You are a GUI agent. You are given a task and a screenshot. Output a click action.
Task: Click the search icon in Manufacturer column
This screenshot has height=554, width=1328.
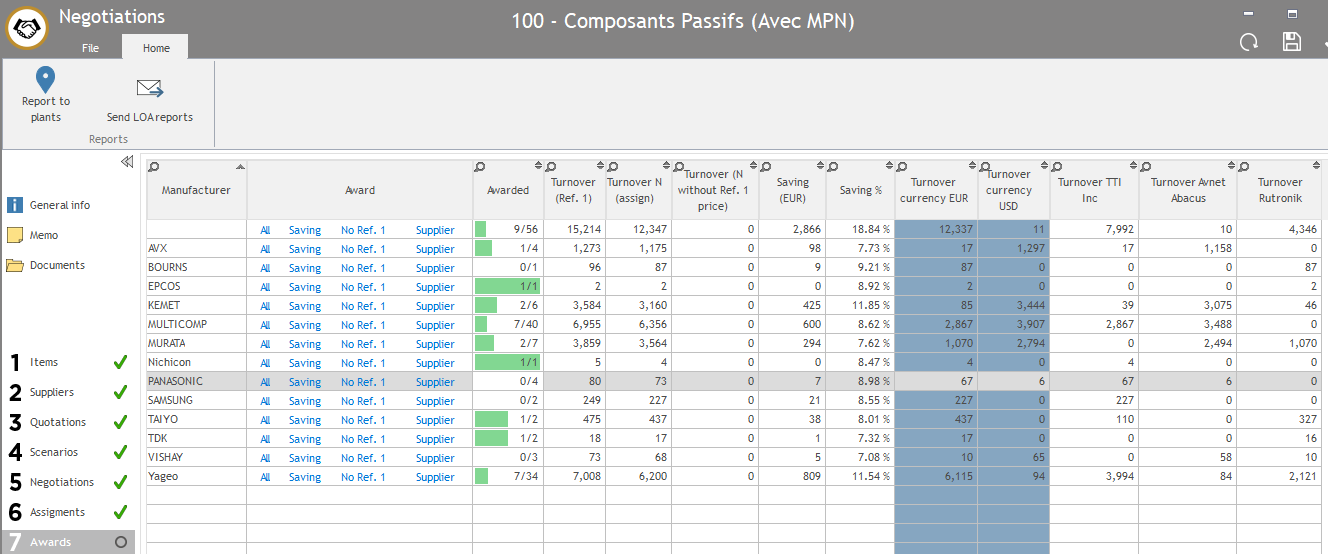[153, 167]
